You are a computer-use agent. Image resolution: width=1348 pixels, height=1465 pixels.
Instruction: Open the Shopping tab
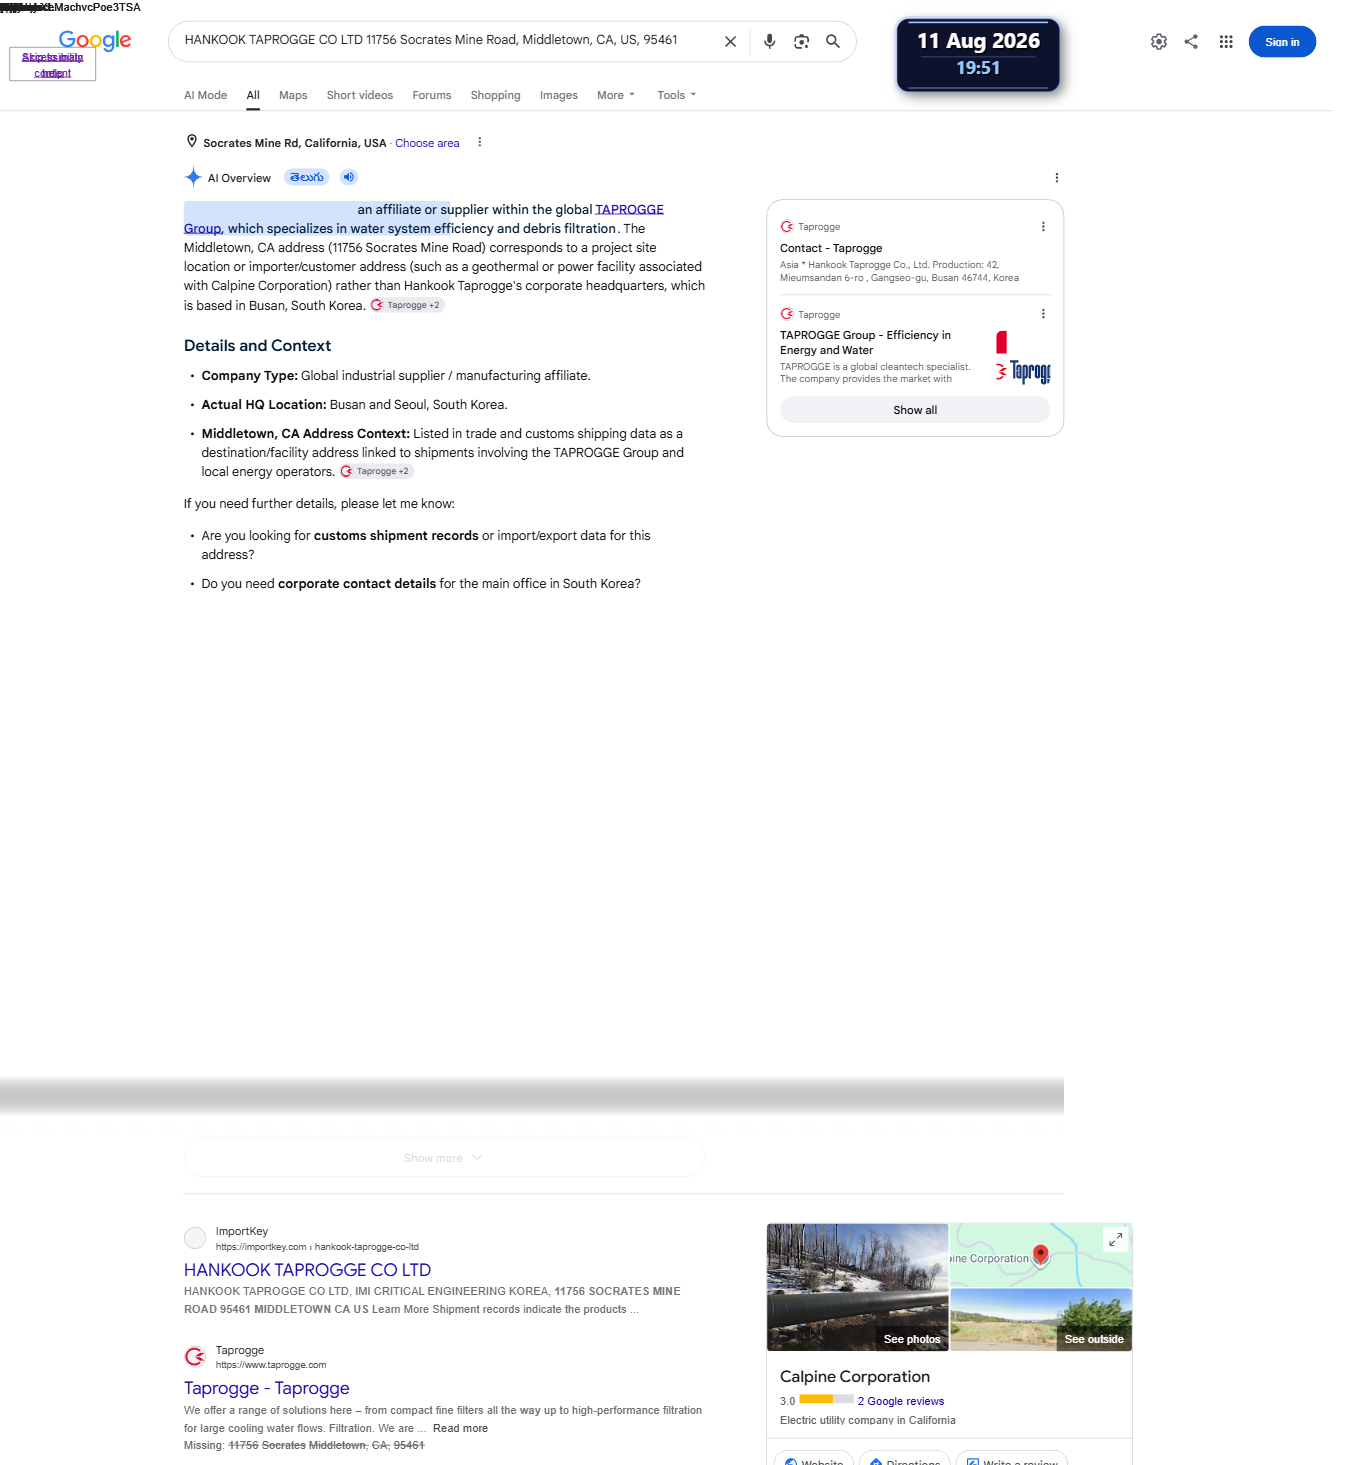click(x=496, y=95)
